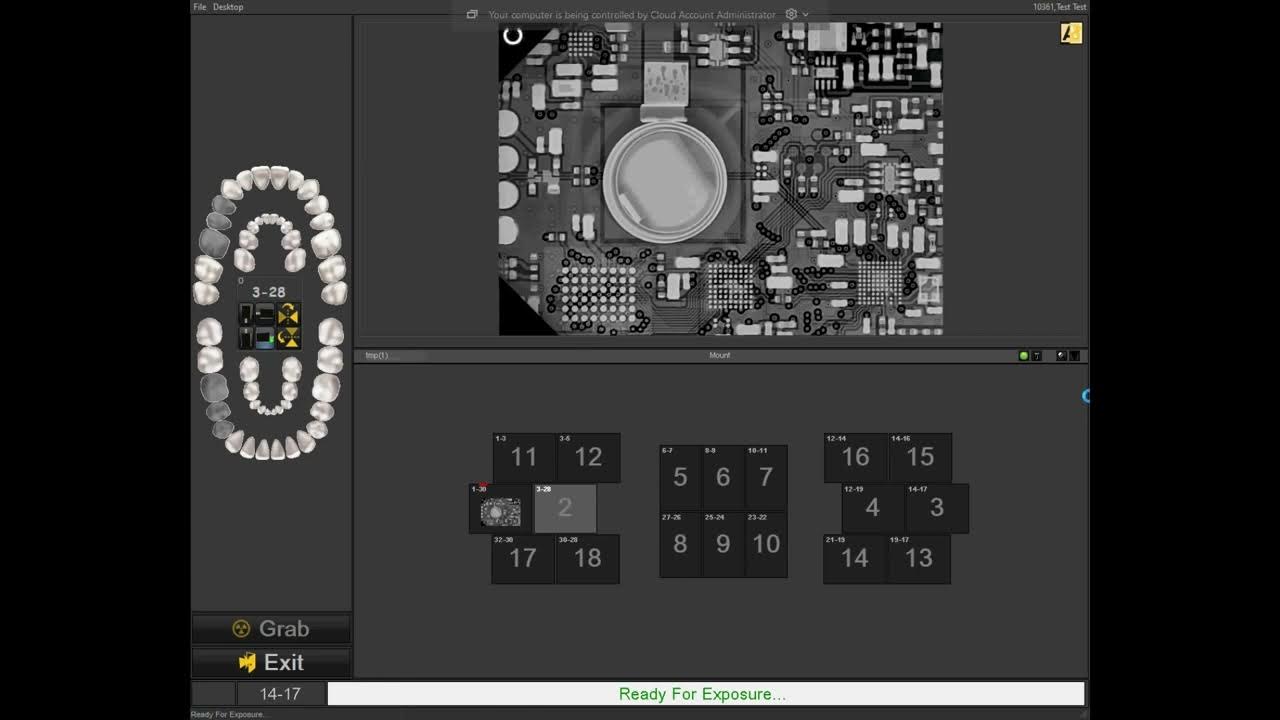1280x720 pixels.
Task: Click the upper yellow rotate sensor icon
Action: point(288,315)
